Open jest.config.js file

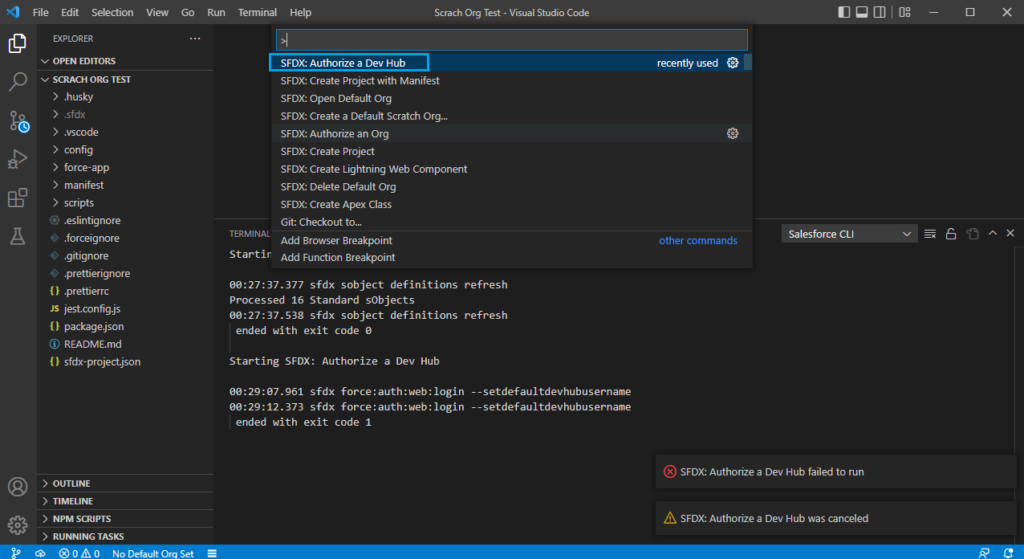[125, 308]
